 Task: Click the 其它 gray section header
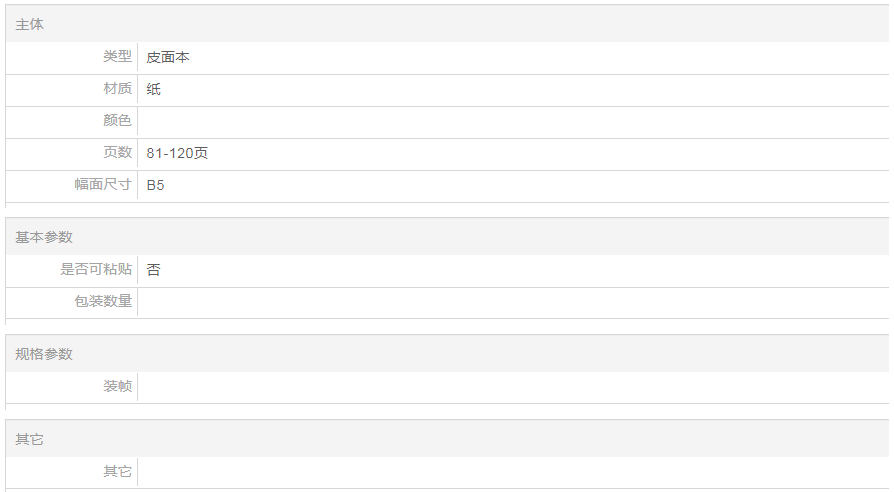pos(30,439)
